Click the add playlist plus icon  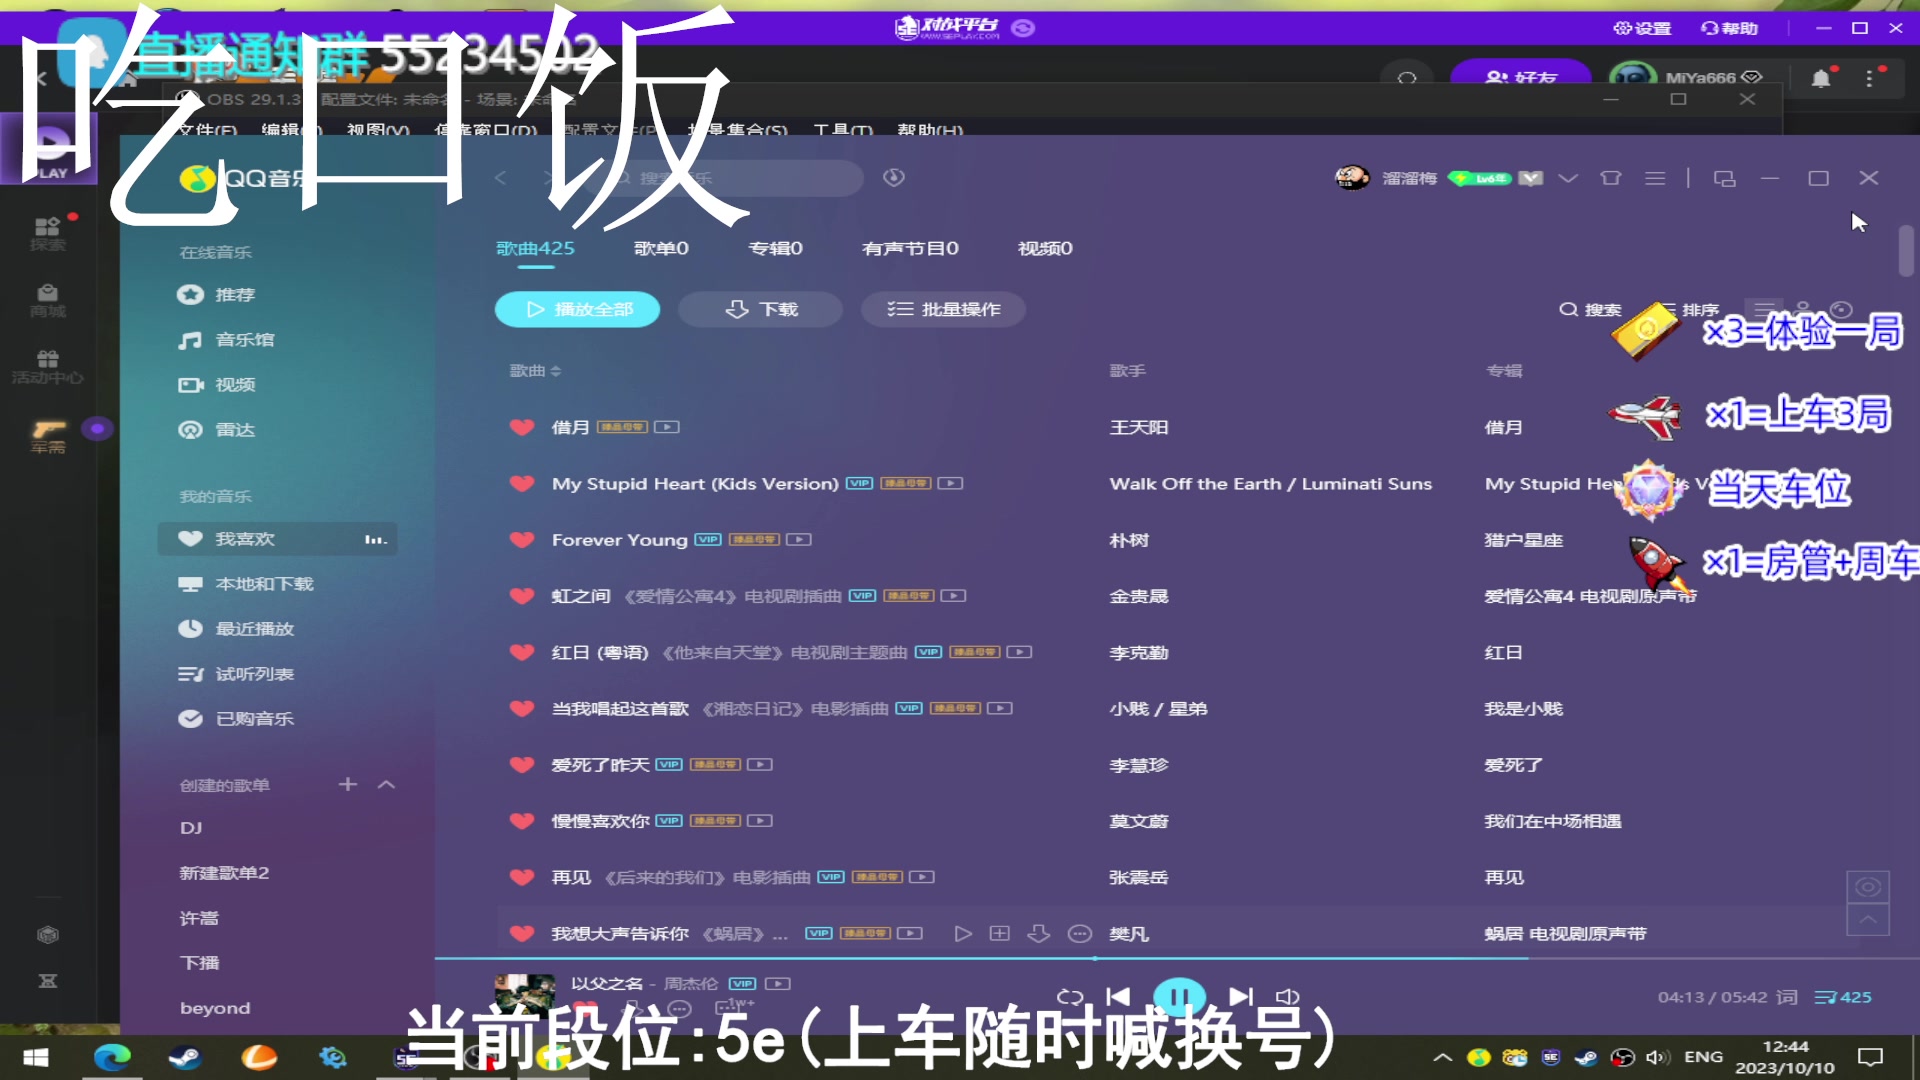pos(348,784)
